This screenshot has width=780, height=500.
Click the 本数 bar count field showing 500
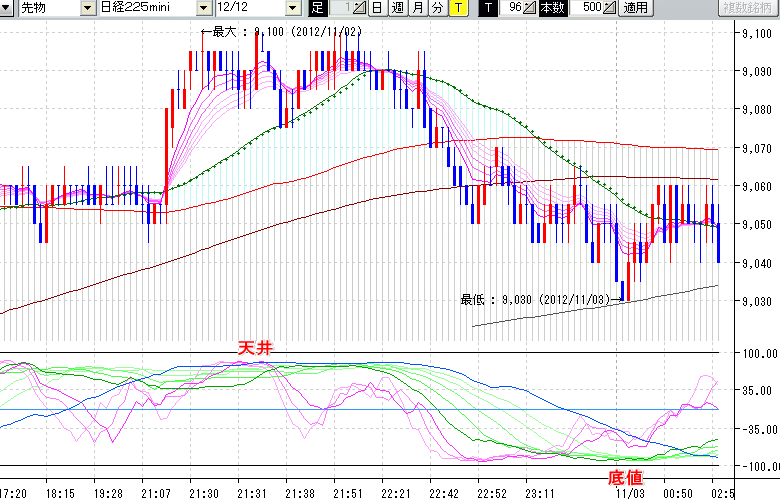pos(590,8)
